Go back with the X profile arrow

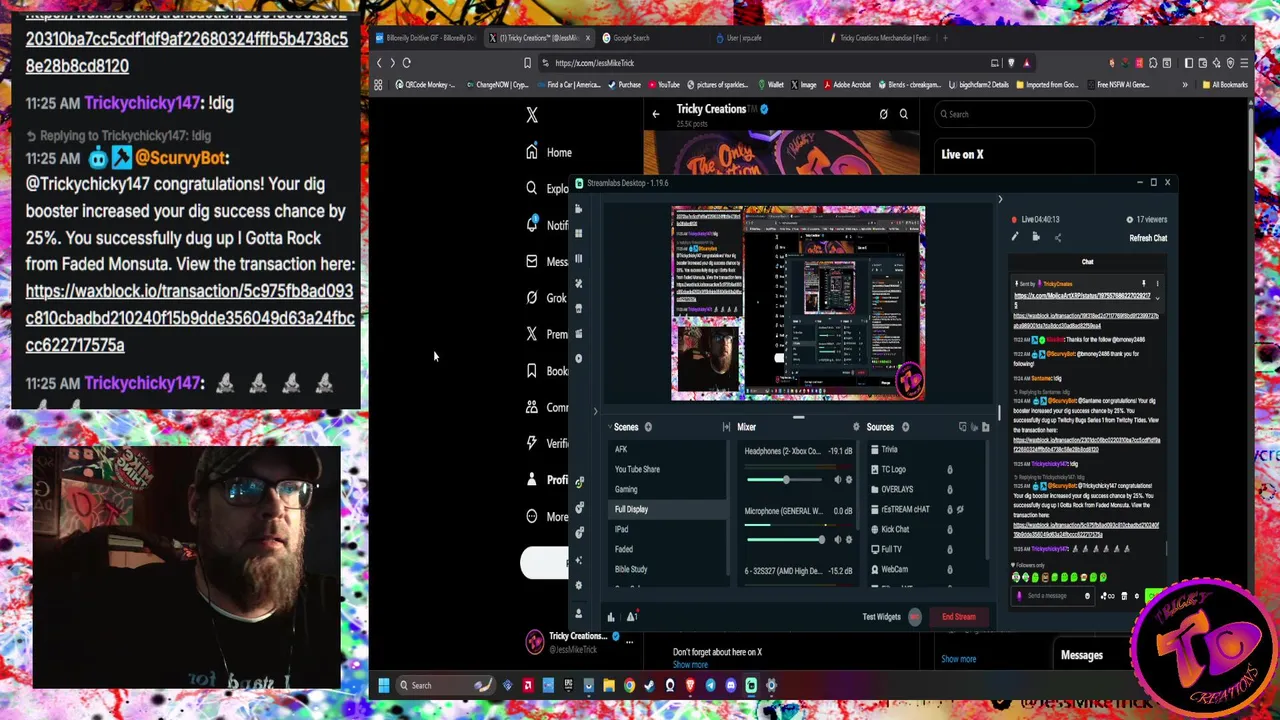656,114
